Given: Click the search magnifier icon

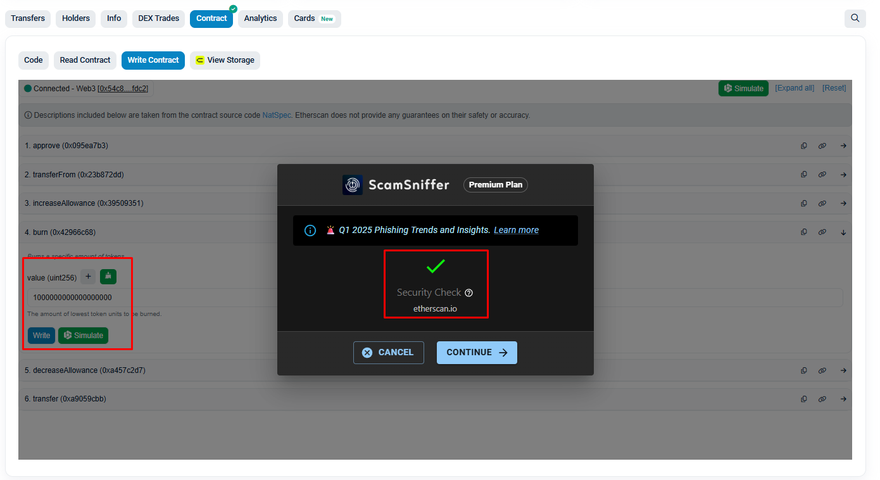Looking at the screenshot, I should 854,18.
